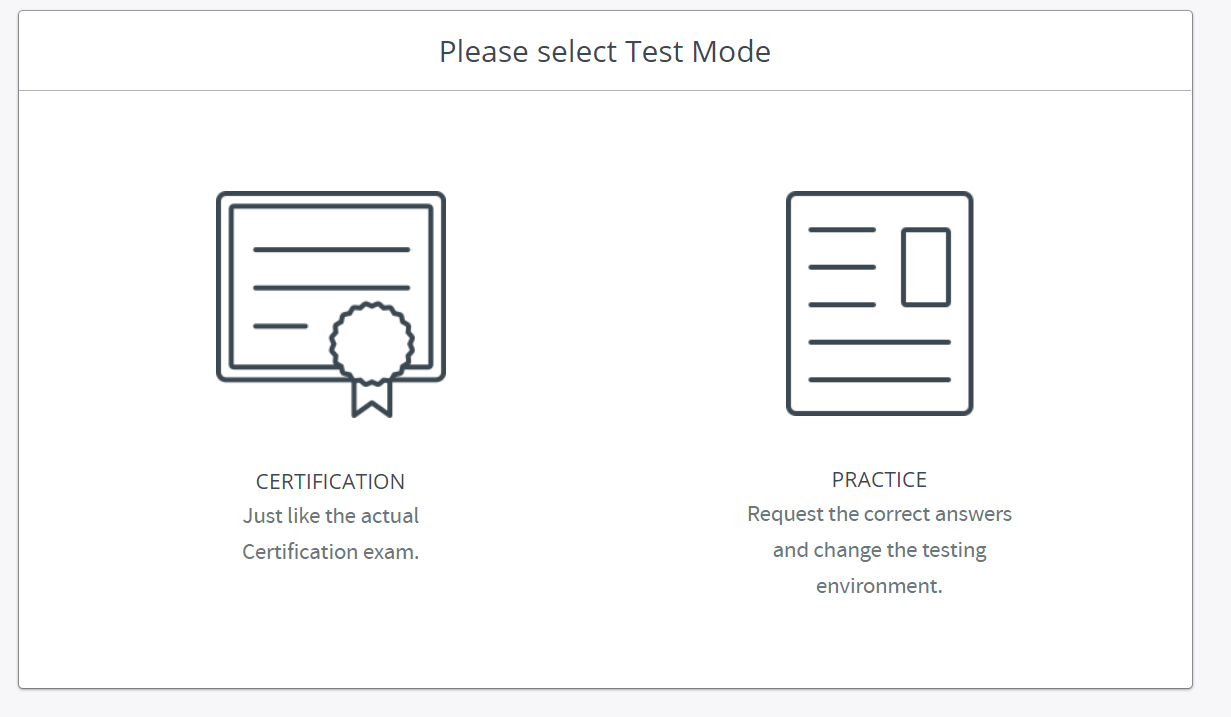Click the fourth line in the Practice page icon
This screenshot has height=717, width=1231.
coord(879,342)
